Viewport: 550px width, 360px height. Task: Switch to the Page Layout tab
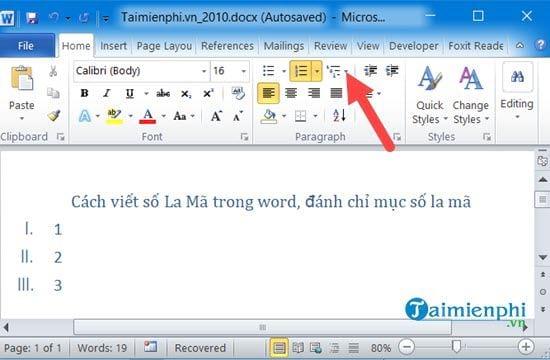[164, 46]
